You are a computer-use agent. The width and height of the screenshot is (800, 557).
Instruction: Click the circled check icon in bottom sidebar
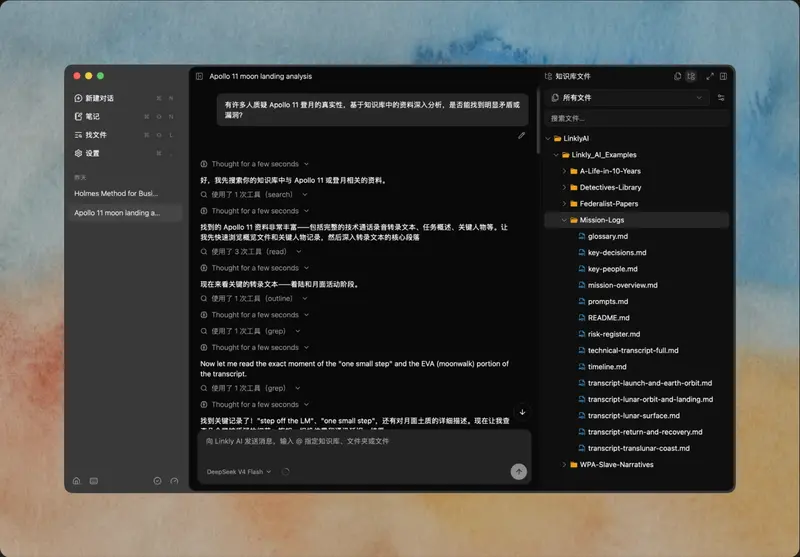click(x=157, y=480)
